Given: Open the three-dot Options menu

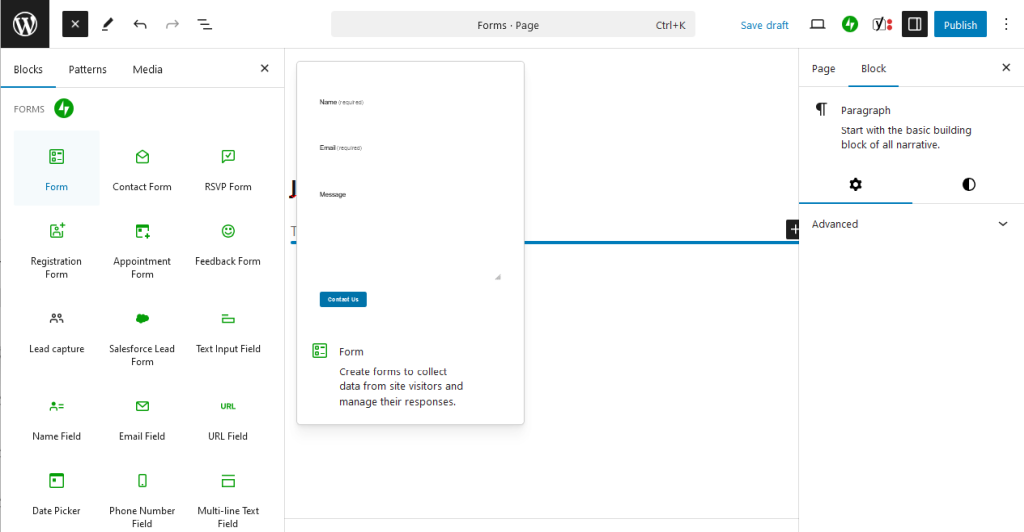Looking at the screenshot, I should coord(1006,24).
